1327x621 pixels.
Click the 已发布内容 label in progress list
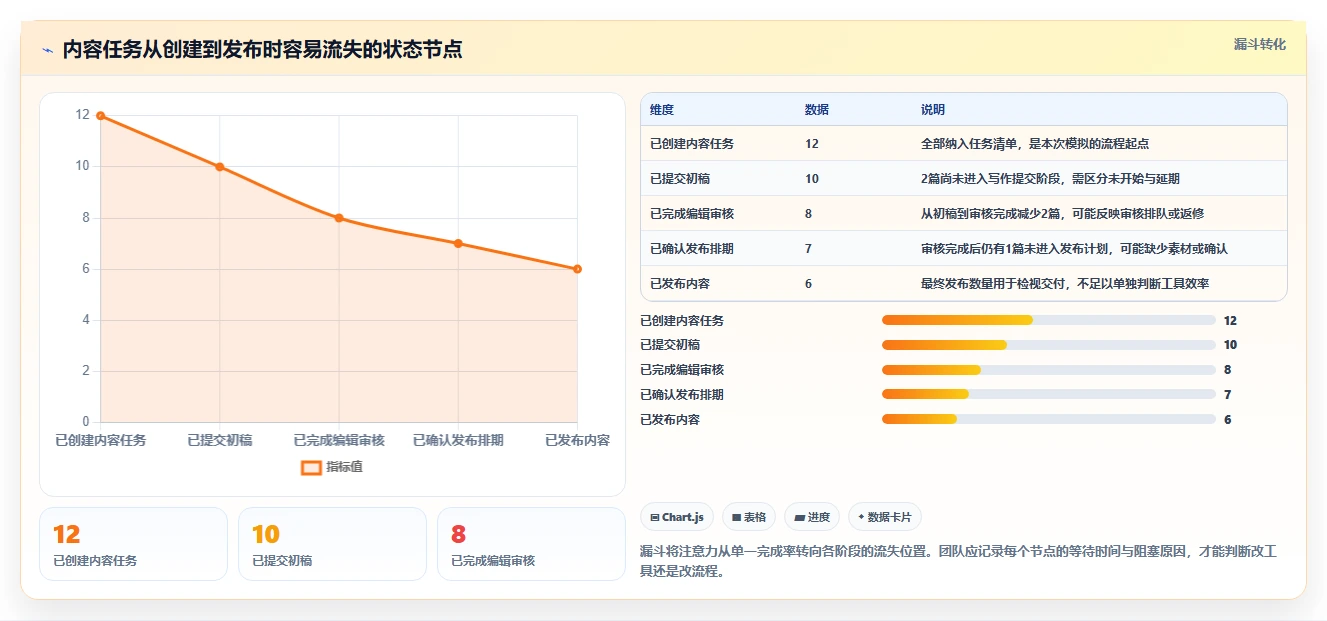point(670,420)
